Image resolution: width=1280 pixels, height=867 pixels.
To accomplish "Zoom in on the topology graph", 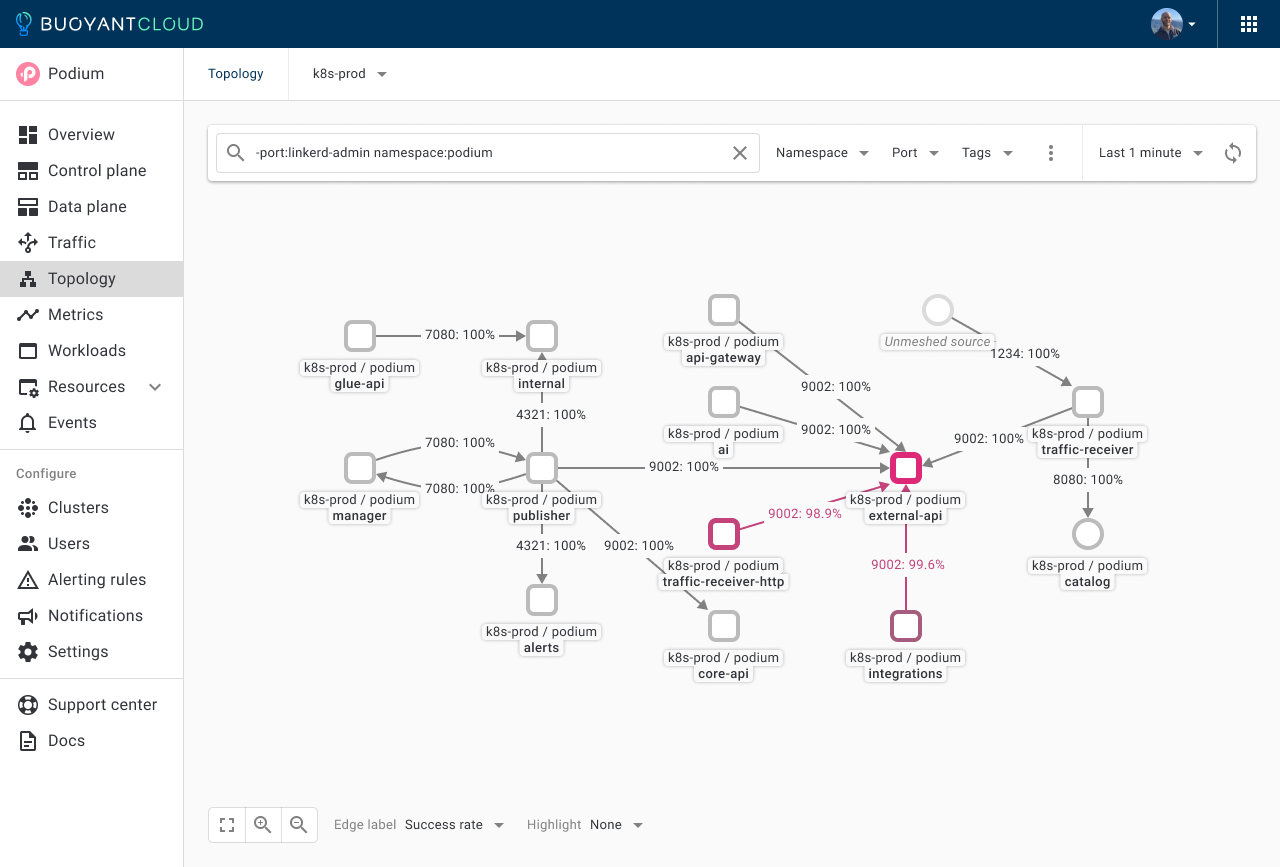I will 263,825.
